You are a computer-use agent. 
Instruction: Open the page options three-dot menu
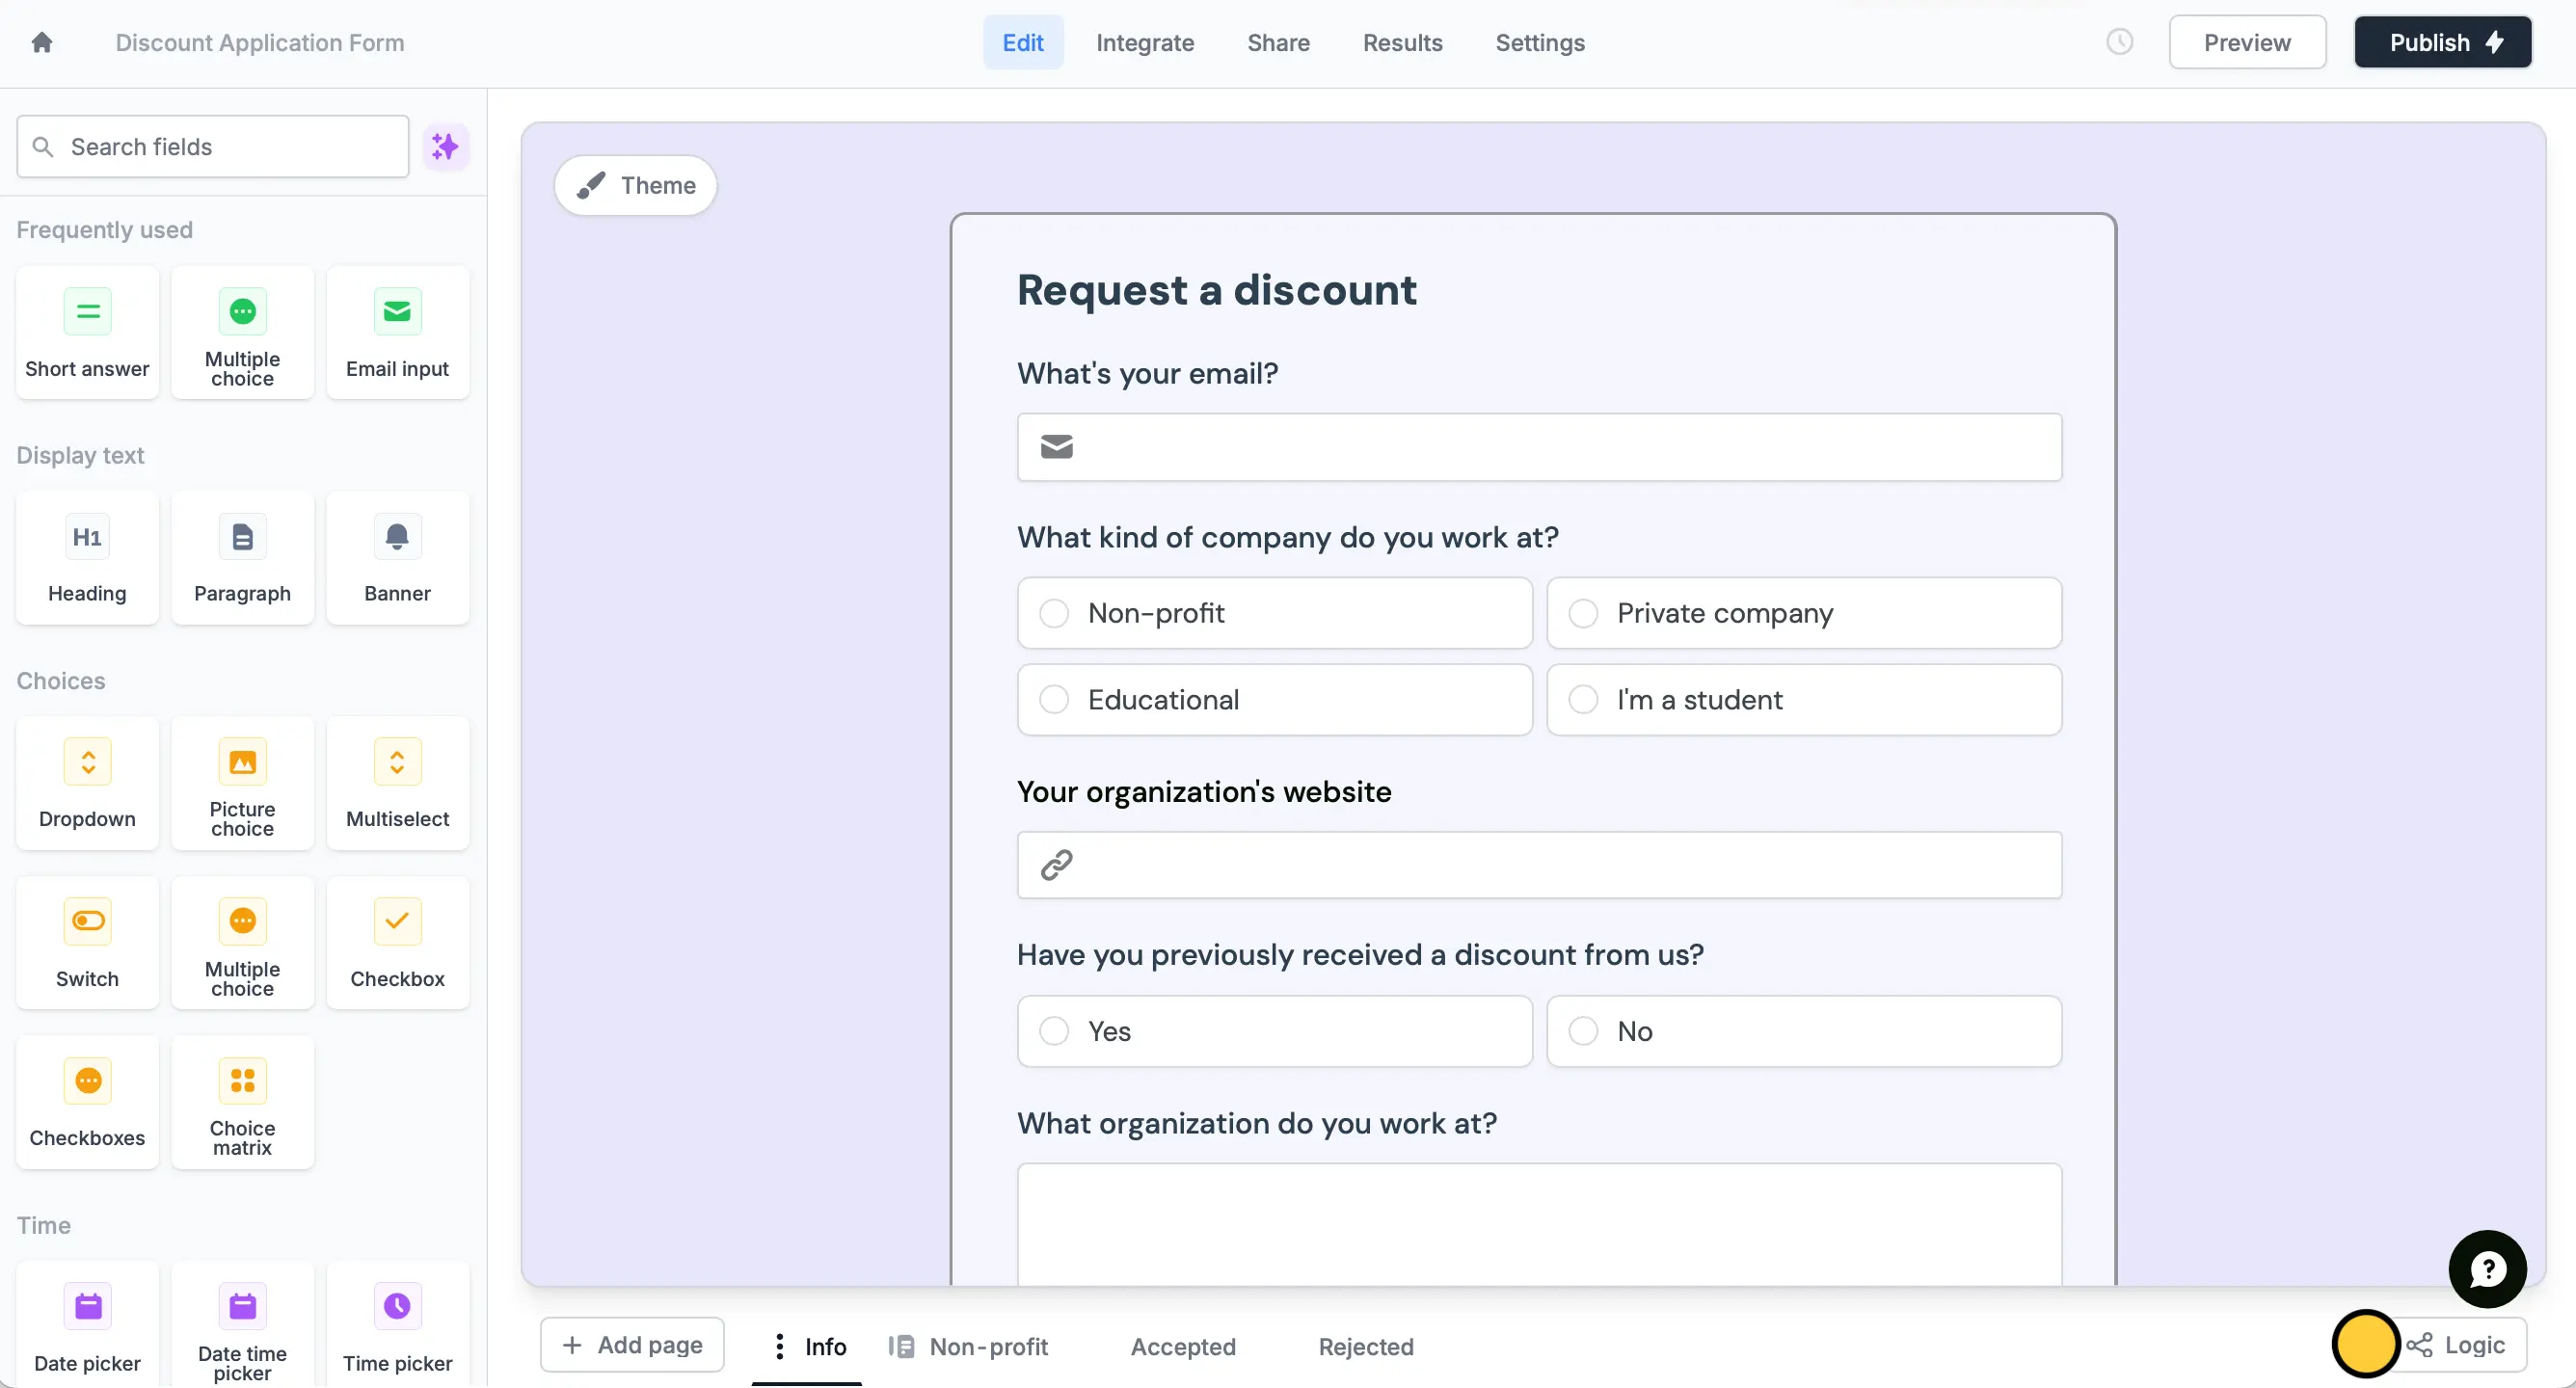click(x=779, y=1346)
